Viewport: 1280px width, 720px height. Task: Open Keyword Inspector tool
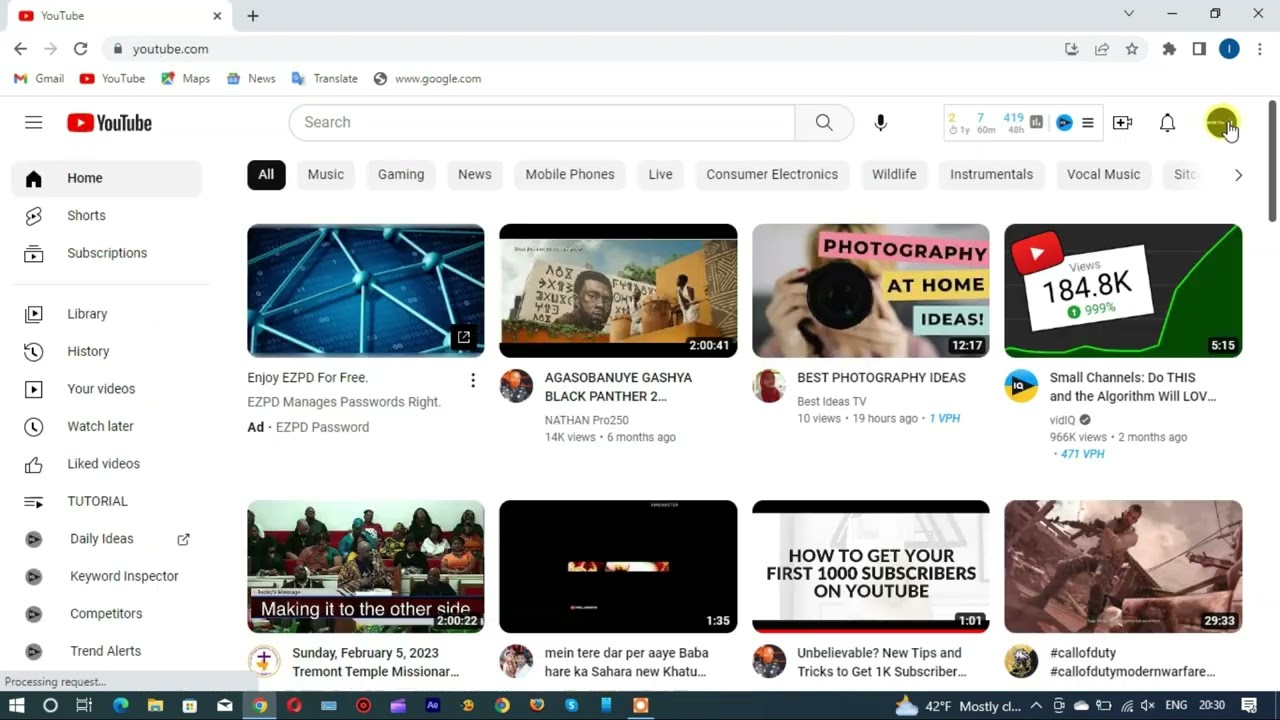click(107, 576)
